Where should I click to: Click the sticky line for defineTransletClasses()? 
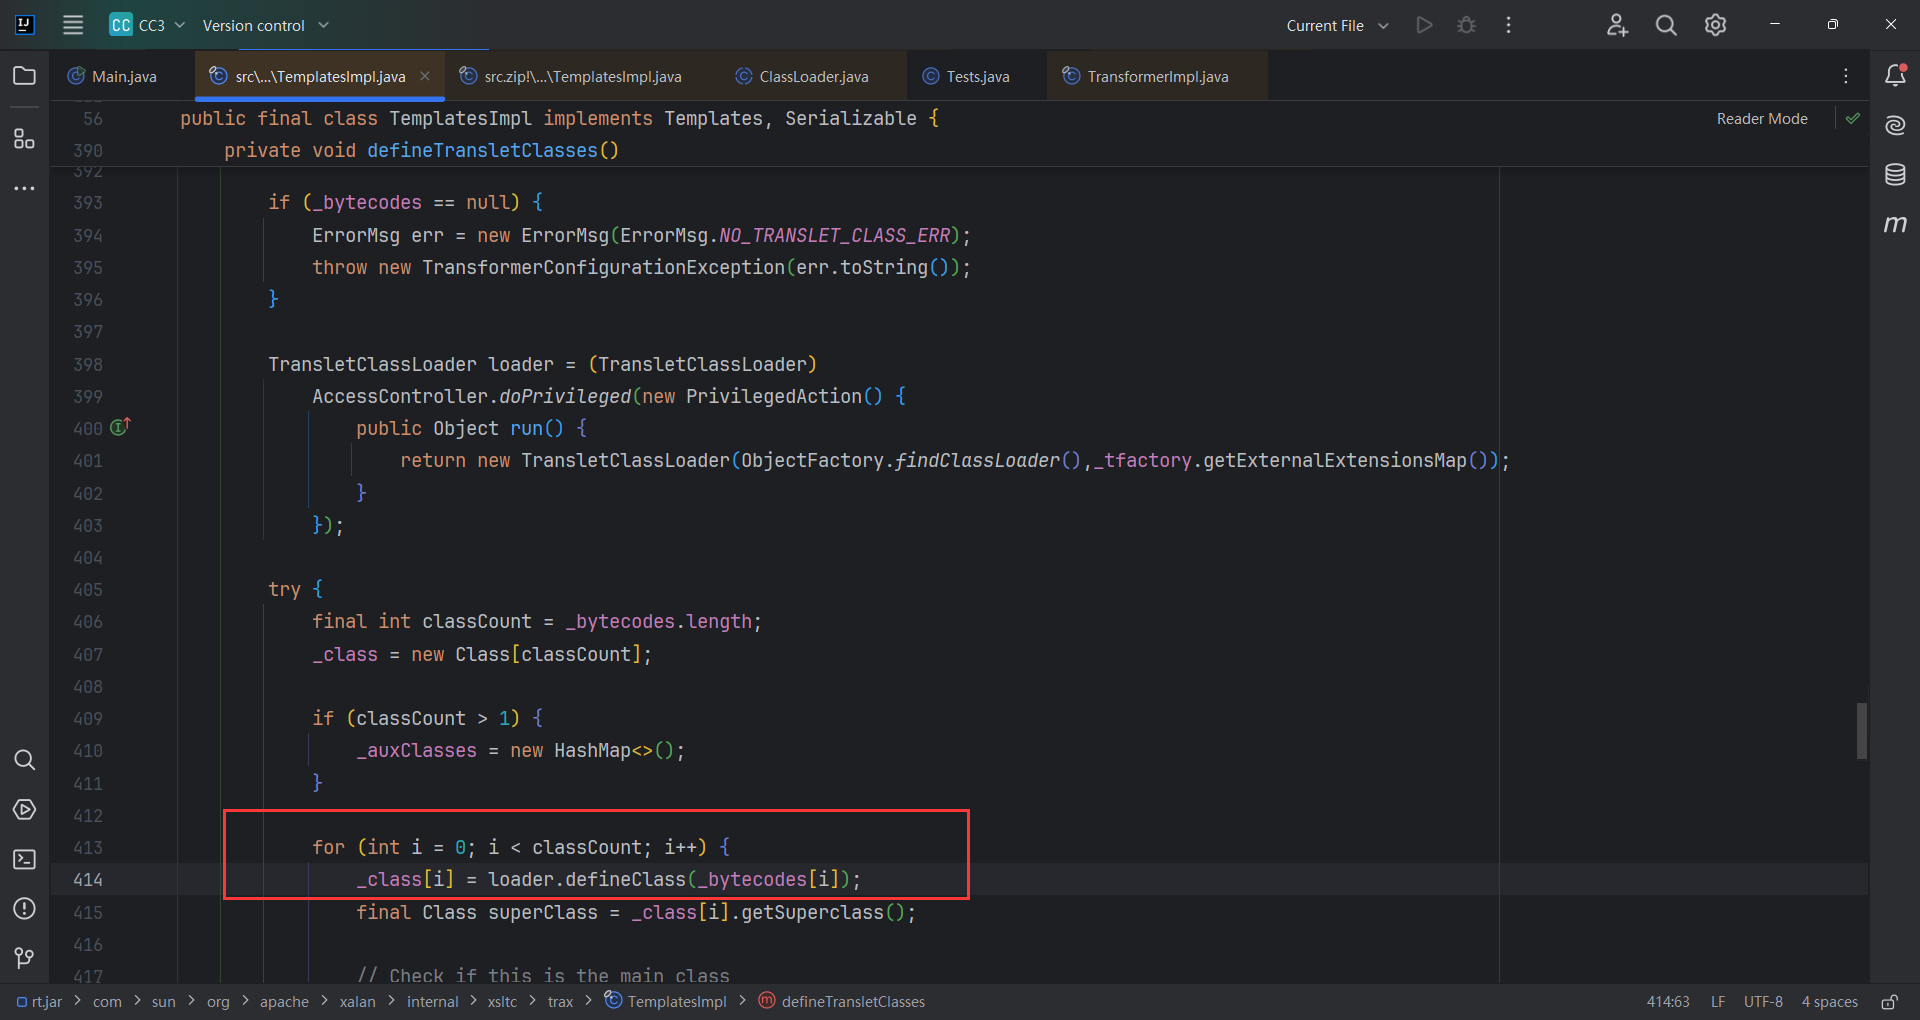click(x=421, y=150)
